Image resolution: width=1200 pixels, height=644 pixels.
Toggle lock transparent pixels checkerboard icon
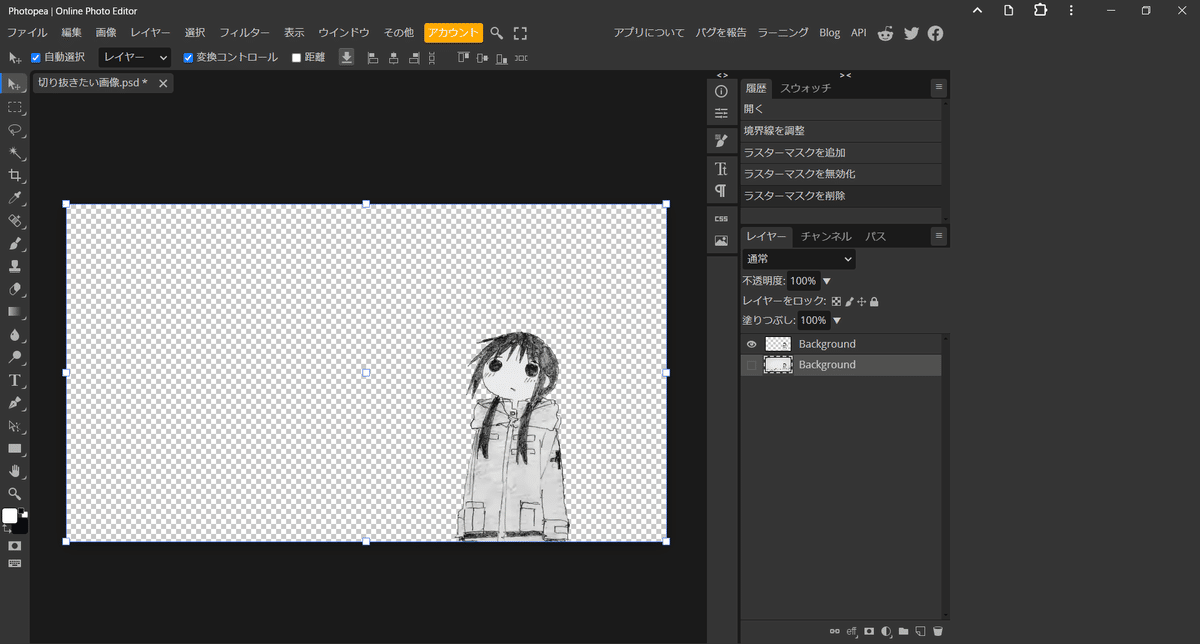click(836, 301)
